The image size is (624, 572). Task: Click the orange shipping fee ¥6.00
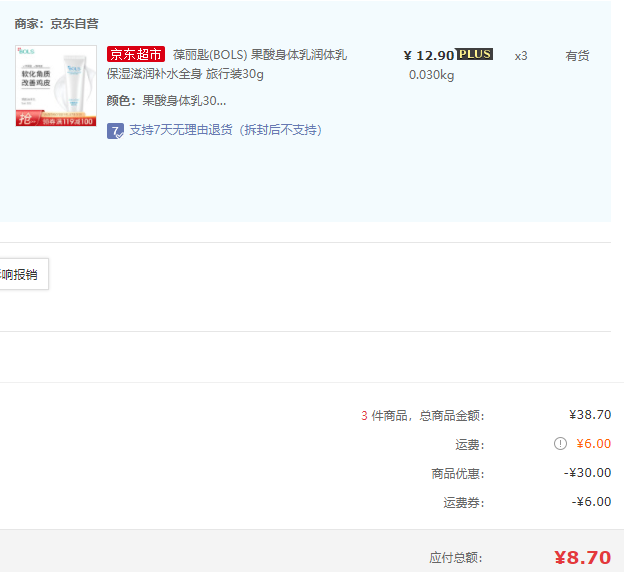click(x=593, y=443)
